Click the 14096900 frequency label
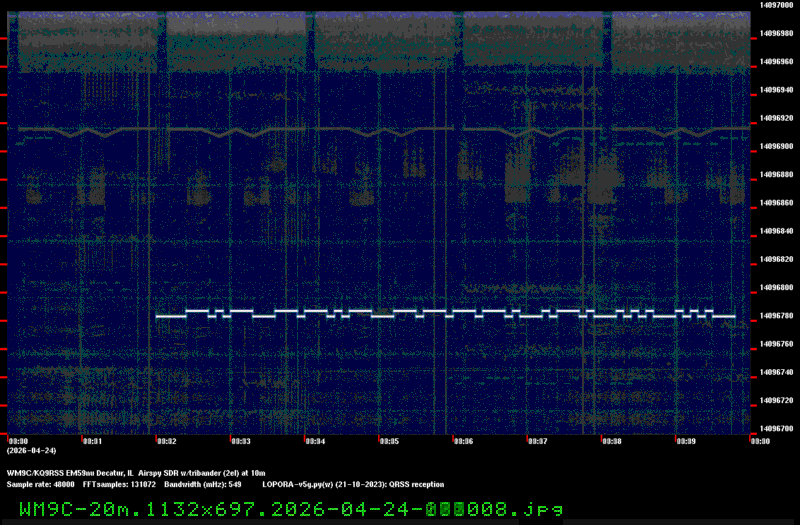This screenshot has height=525, width=800. coord(777,146)
